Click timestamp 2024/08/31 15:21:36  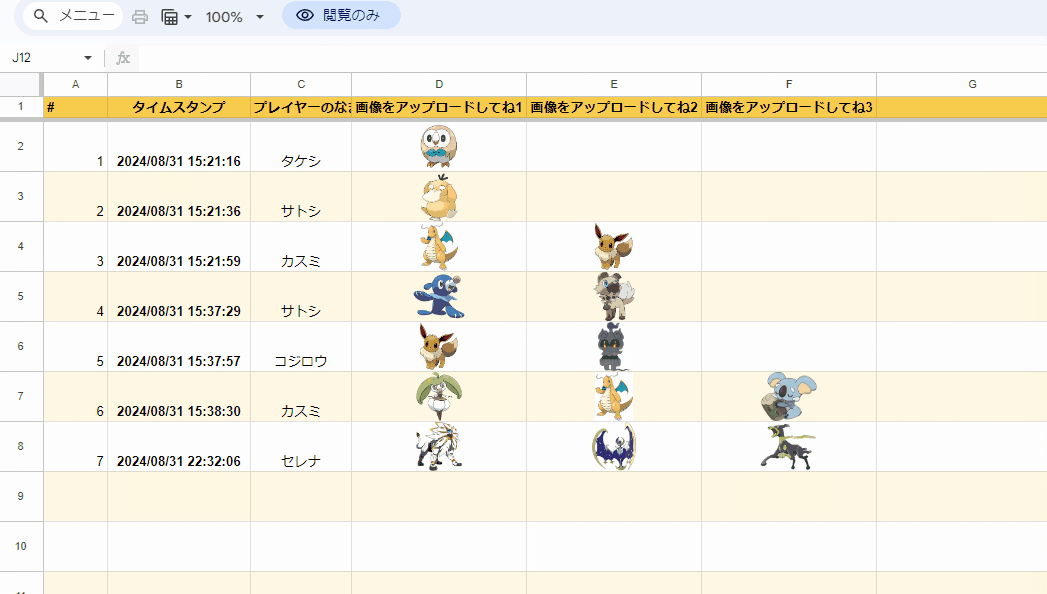pyautogui.click(x=179, y=211)
